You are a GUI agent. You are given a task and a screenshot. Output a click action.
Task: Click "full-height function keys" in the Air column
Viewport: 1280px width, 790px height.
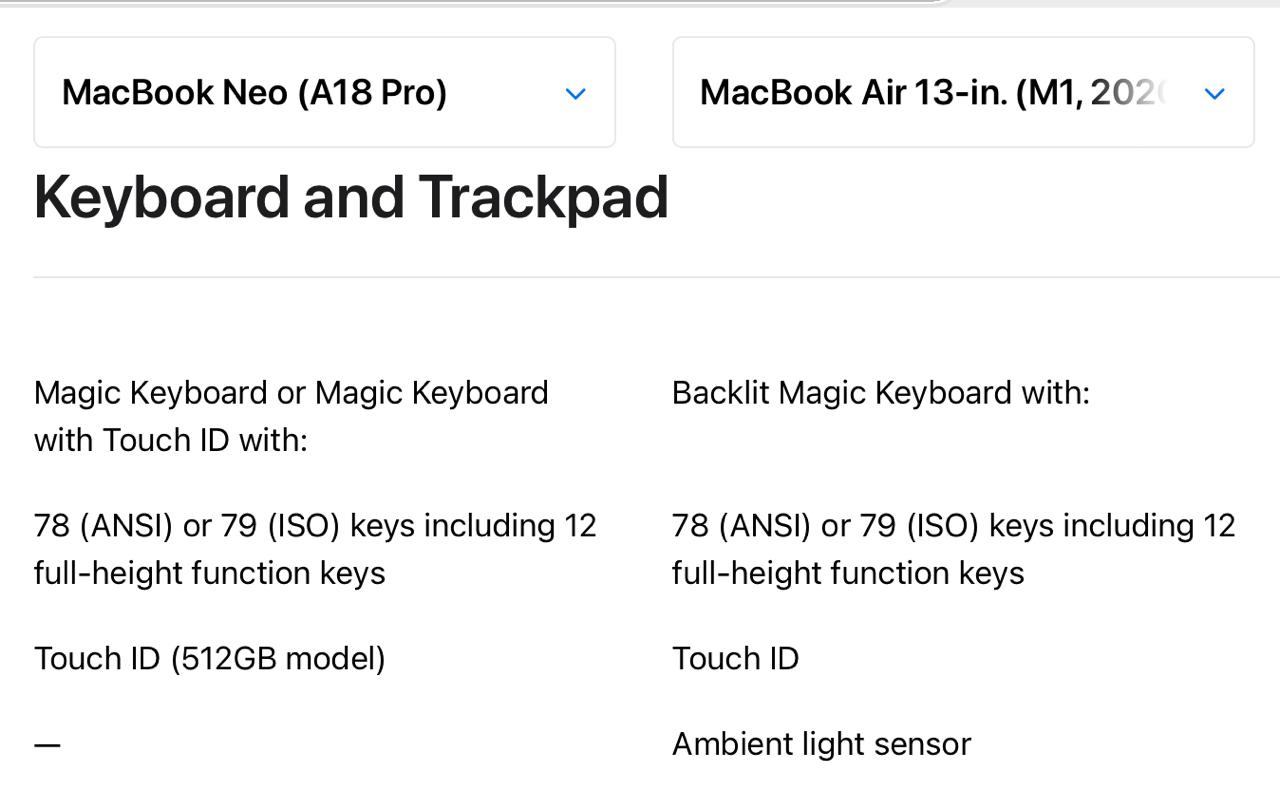(x=848, y=573)
